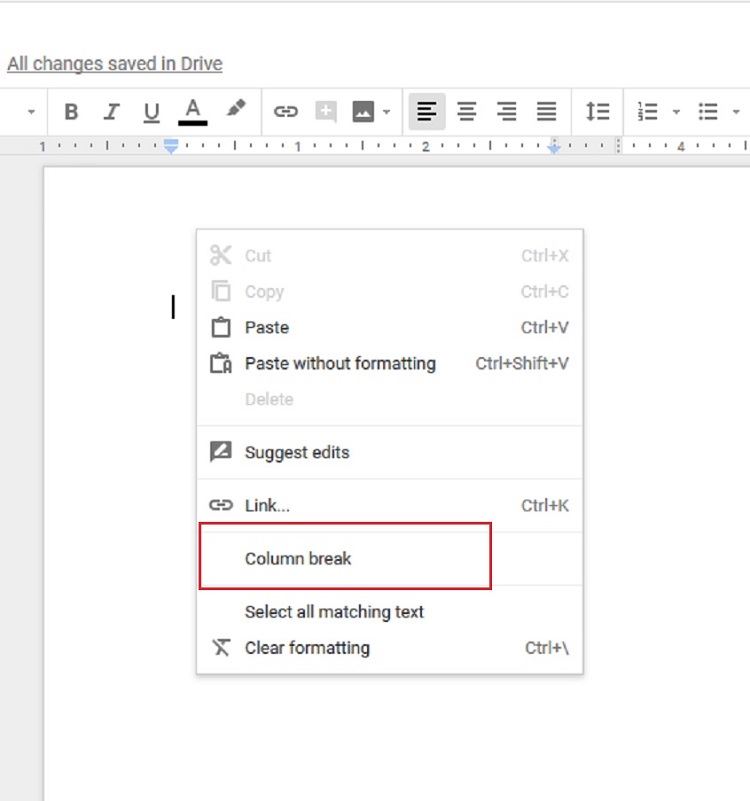The image size is (750, 801).
Task: Click the Clear formatting option
Action: (x=307, y=648)
